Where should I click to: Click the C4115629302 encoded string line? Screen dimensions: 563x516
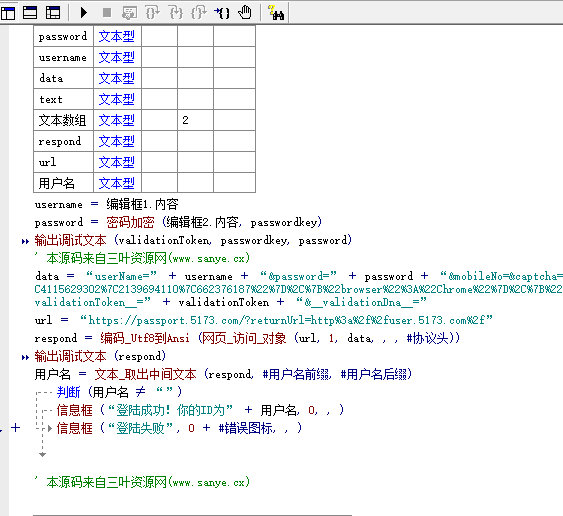click(298, 289)
